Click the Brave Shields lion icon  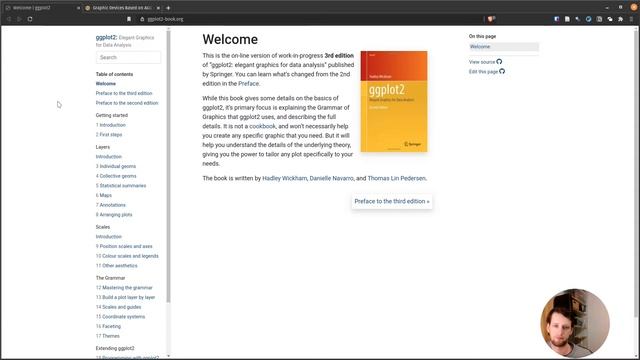[491, 19]
